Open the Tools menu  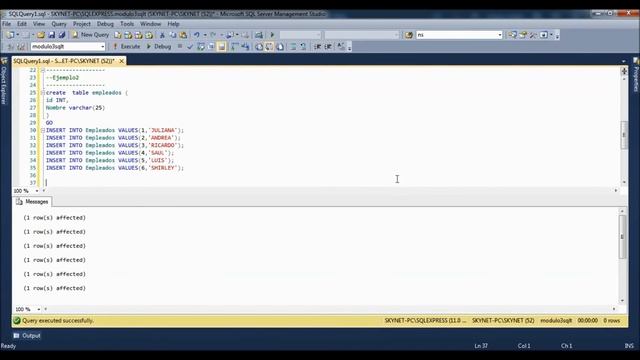coord(127,24)
